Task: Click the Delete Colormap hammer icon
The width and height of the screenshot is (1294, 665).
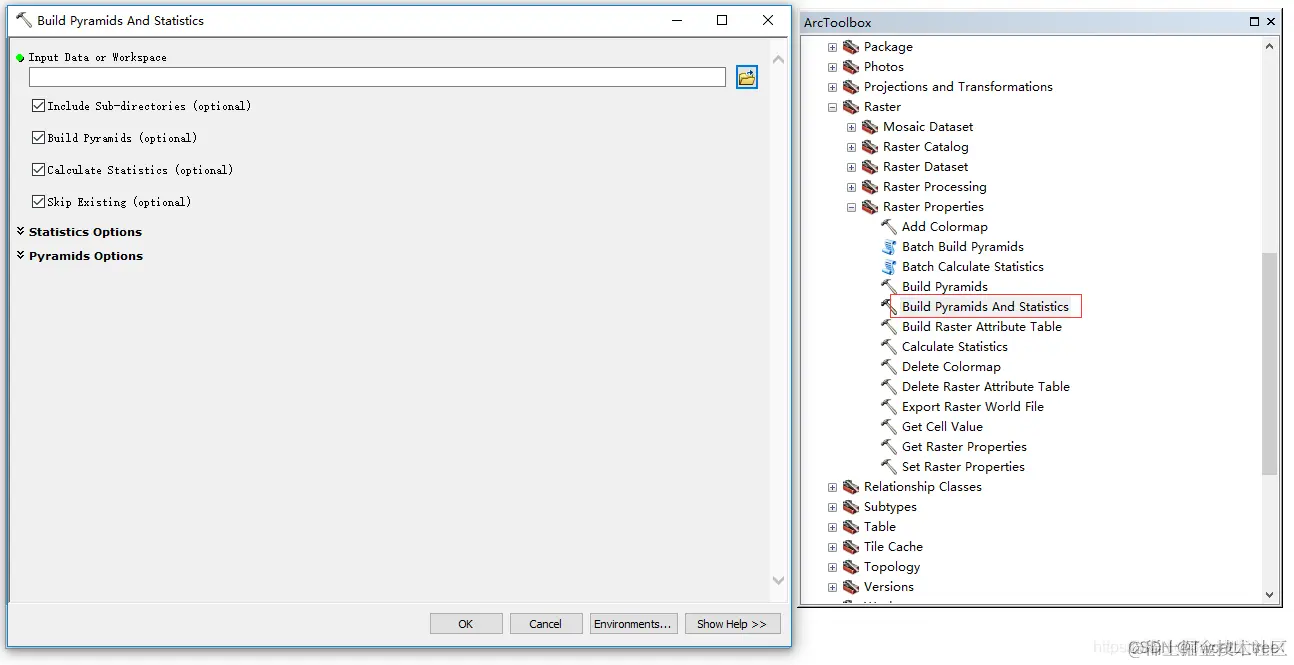Action: tap(889, 367)
